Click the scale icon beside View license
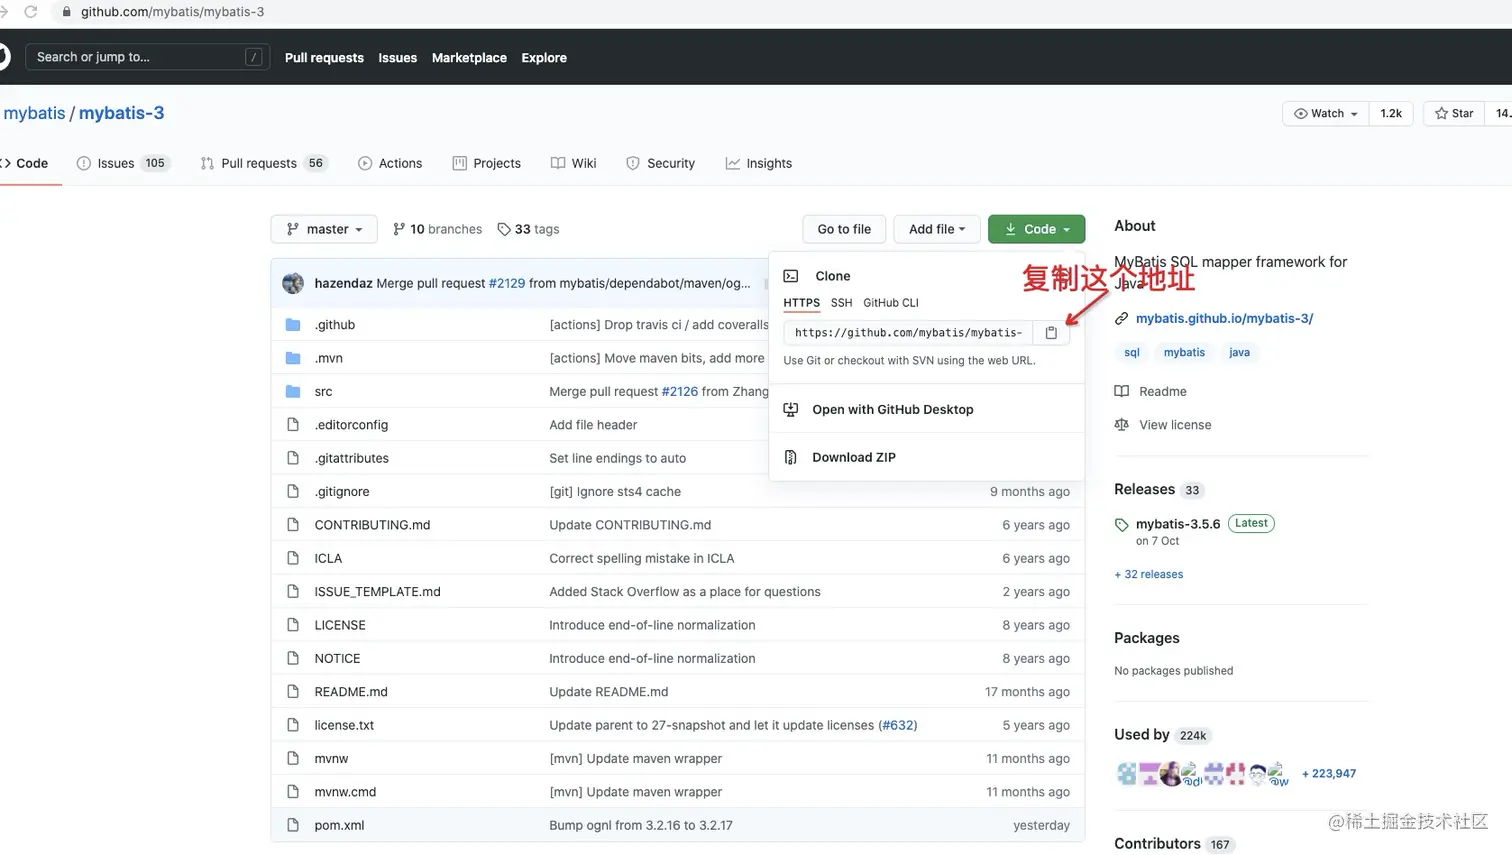This screenshot has height=855, width=1512. click(x=1122, y=425)
